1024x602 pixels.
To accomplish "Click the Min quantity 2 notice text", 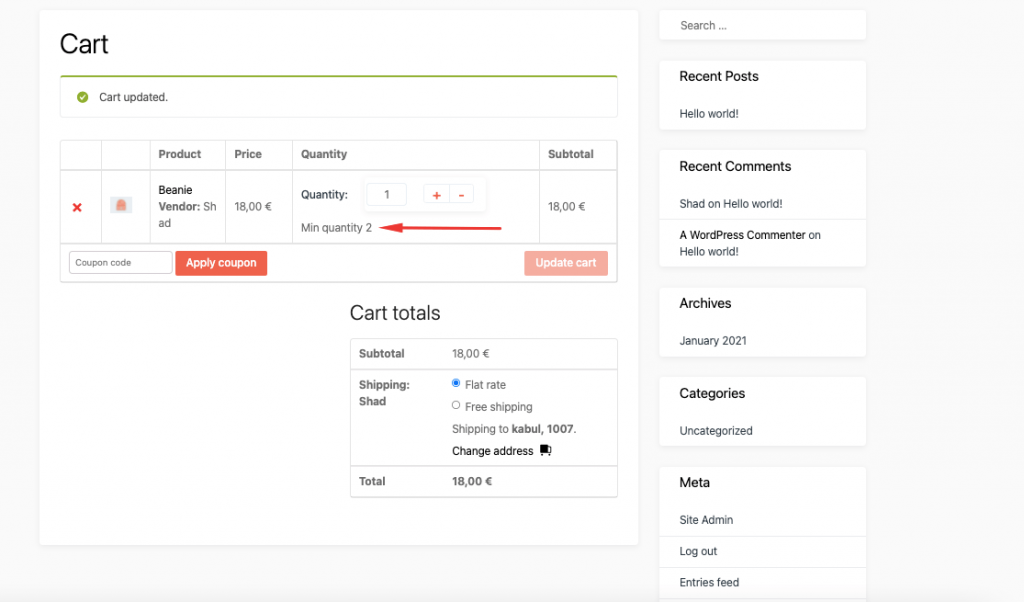I will 336,228.
